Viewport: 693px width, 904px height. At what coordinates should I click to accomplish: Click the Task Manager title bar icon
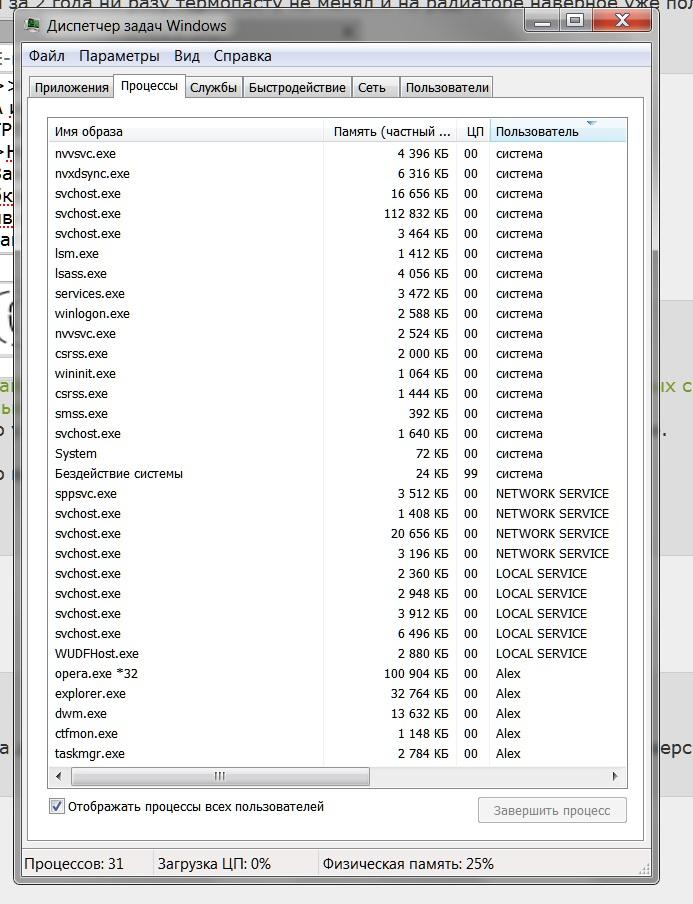click(33, 25)
